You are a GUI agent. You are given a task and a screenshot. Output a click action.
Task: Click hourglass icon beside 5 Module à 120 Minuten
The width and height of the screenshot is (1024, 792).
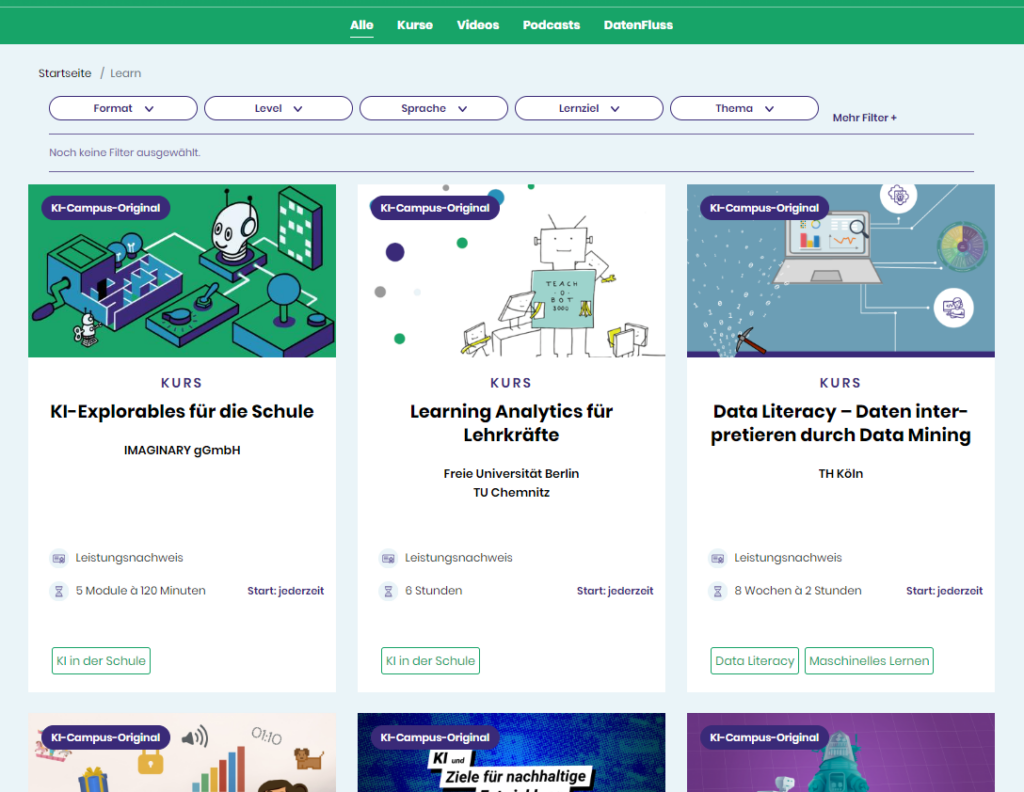[x=59, y=591]
